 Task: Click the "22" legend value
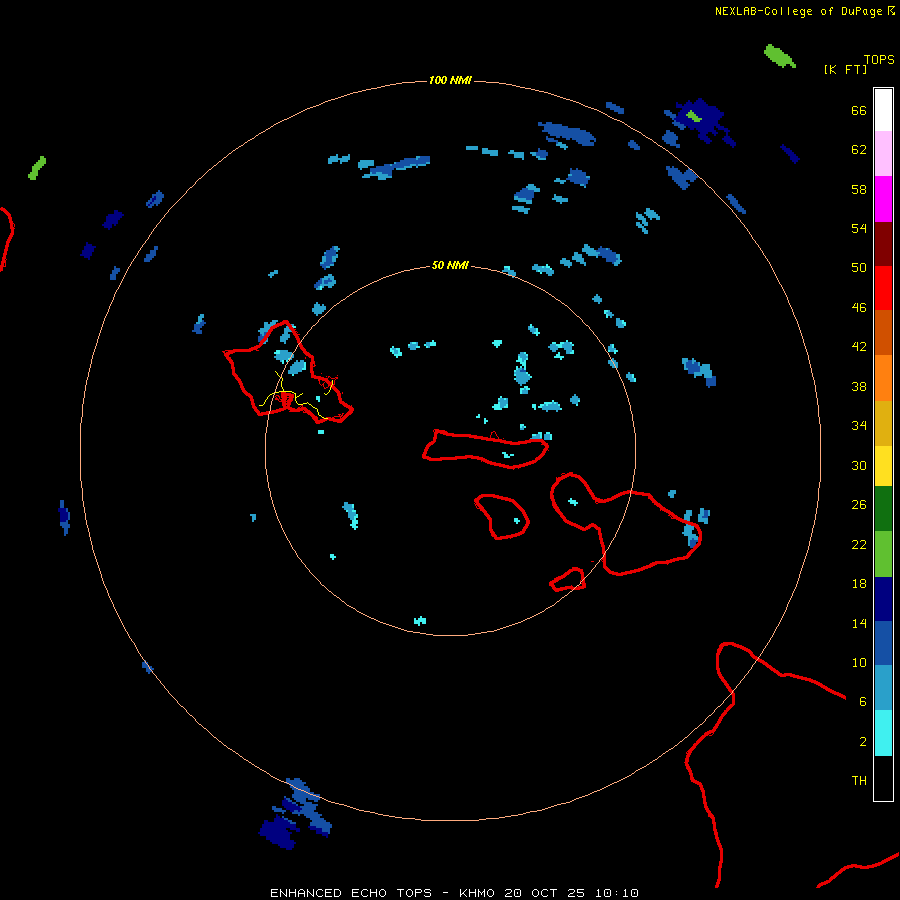(859, 545)
